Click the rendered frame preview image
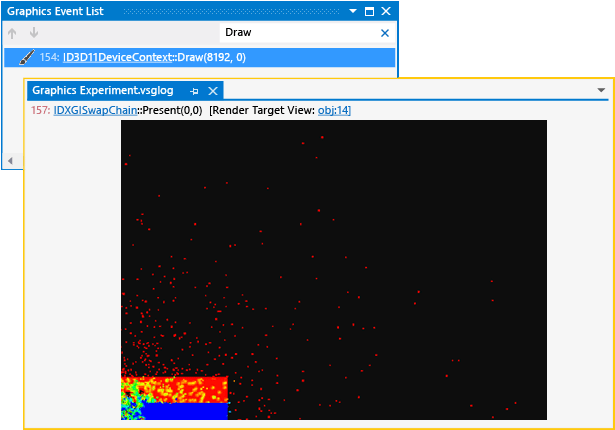 334,270
